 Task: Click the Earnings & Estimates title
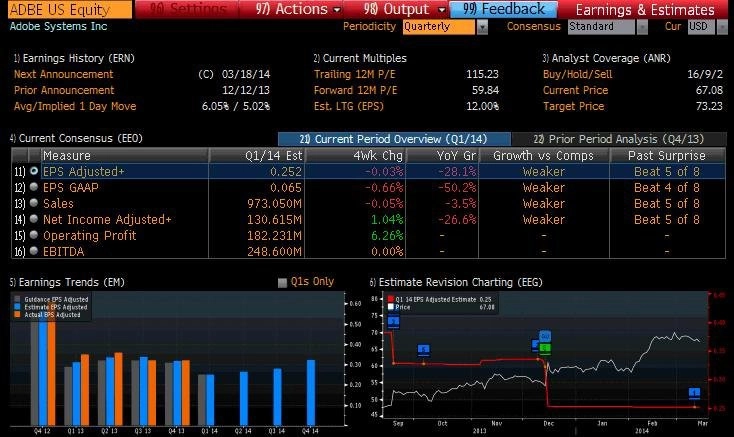pyautogui.click(x=645, y=9)
